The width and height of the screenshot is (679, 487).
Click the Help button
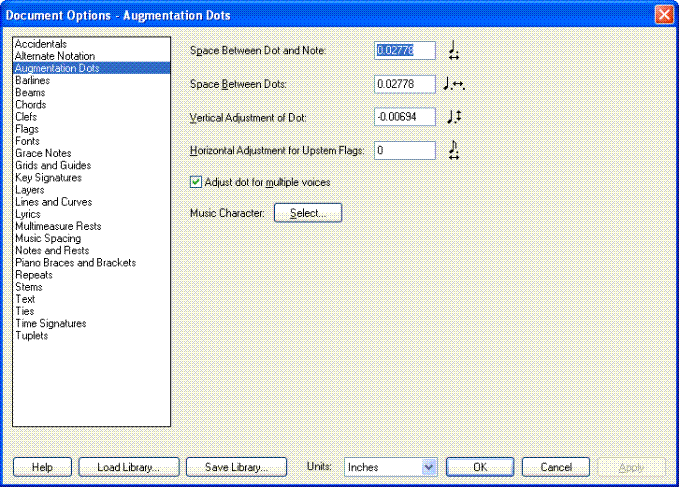click(x=42, y=467)
